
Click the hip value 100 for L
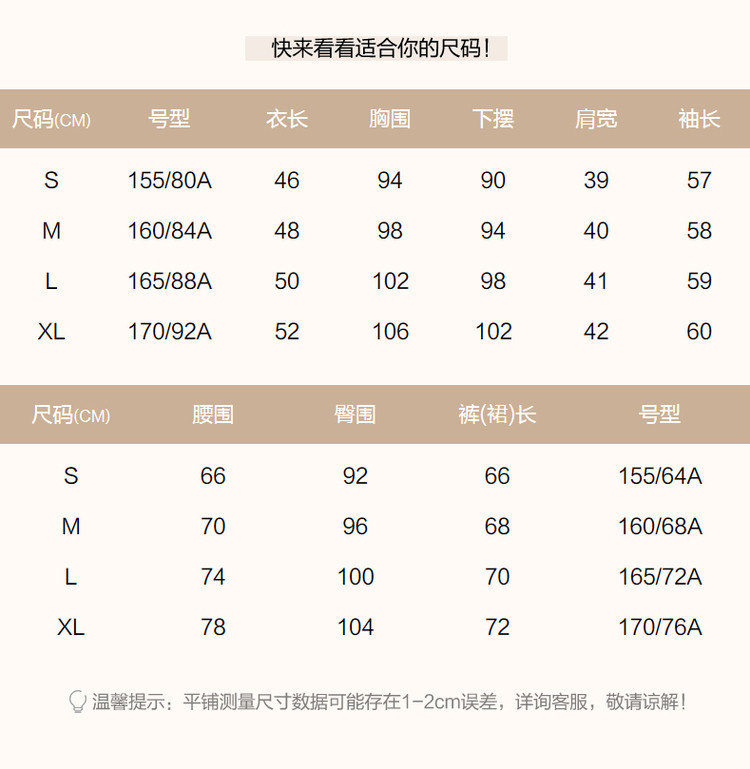[355, 577]
